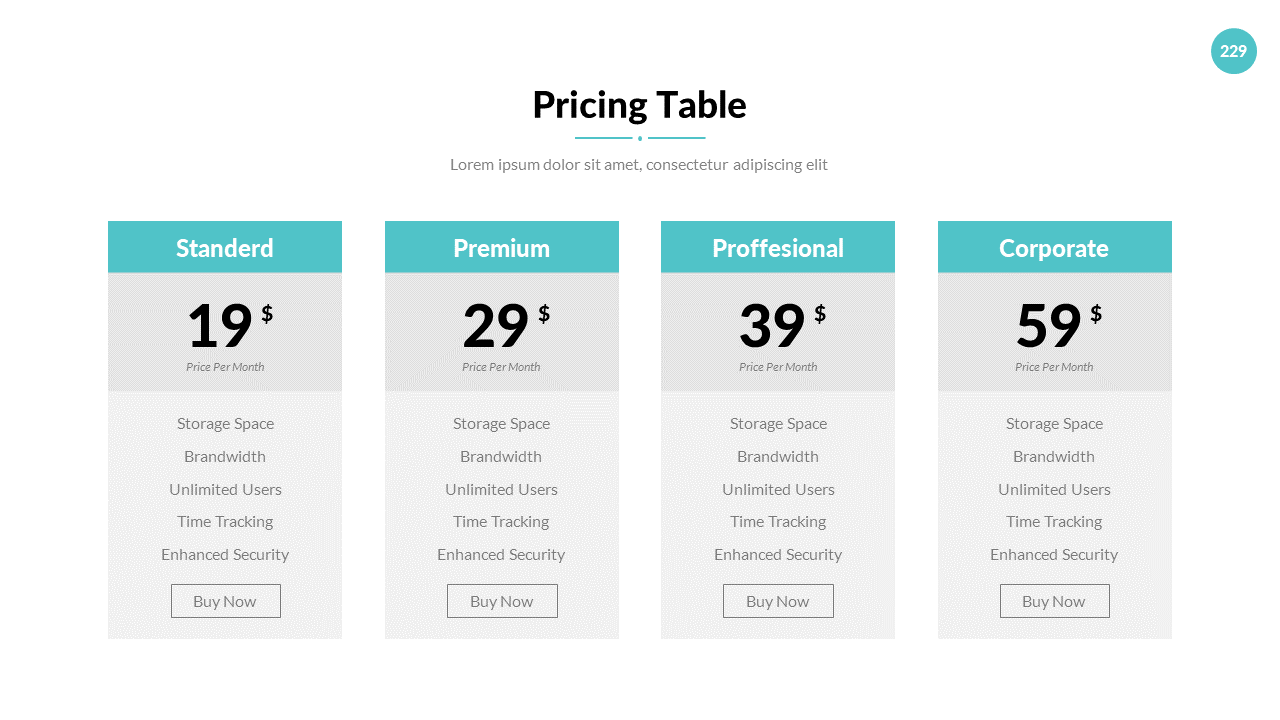Click the 19 dollar price
This screenshot has width=1280, height=720.
(x=221, y=326)
